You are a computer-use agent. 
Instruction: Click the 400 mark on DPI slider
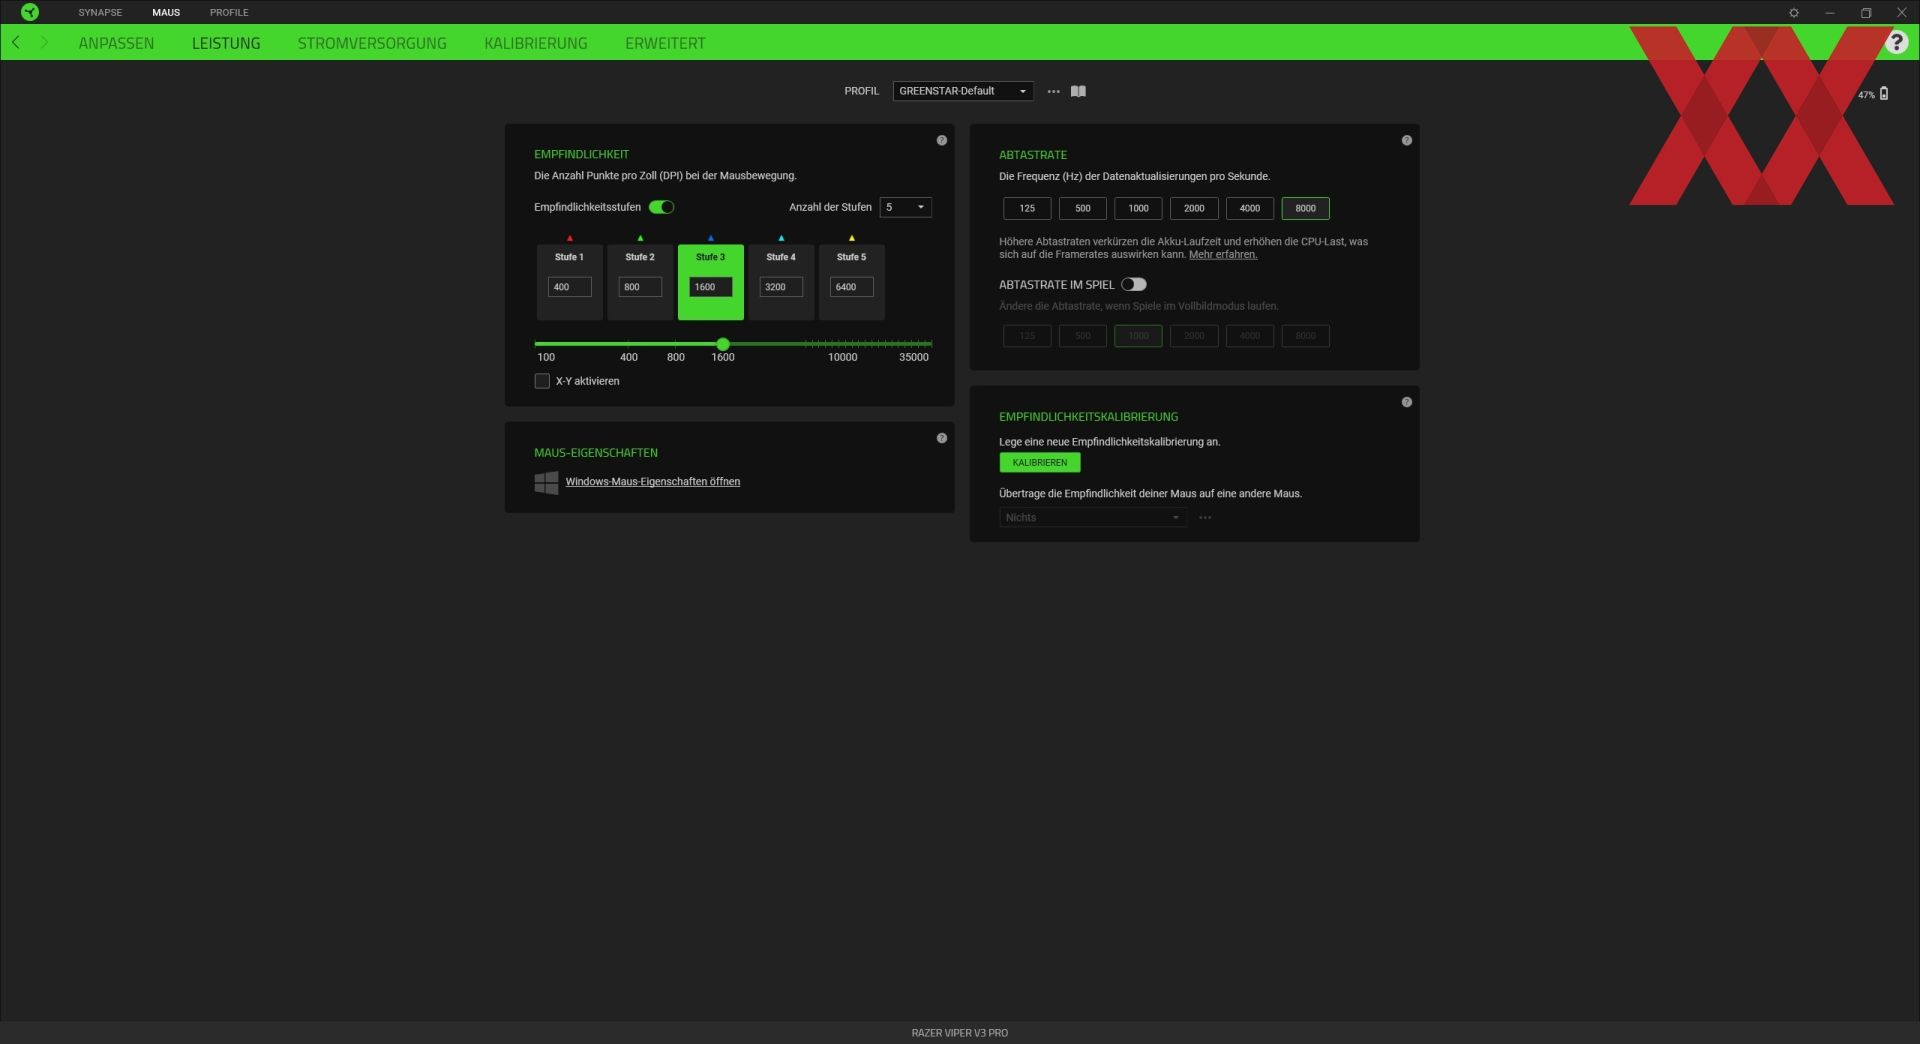click(x=629, y=357)
